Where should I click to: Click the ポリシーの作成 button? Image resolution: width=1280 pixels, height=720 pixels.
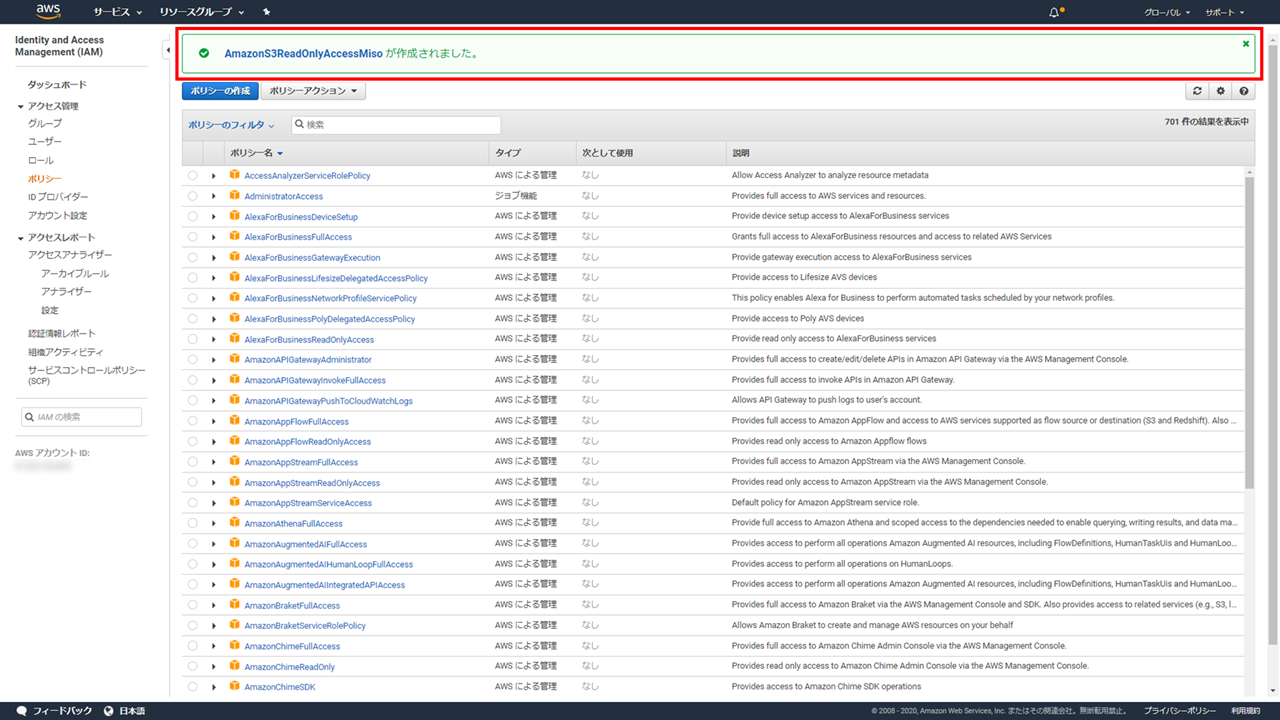click(220, 91)
